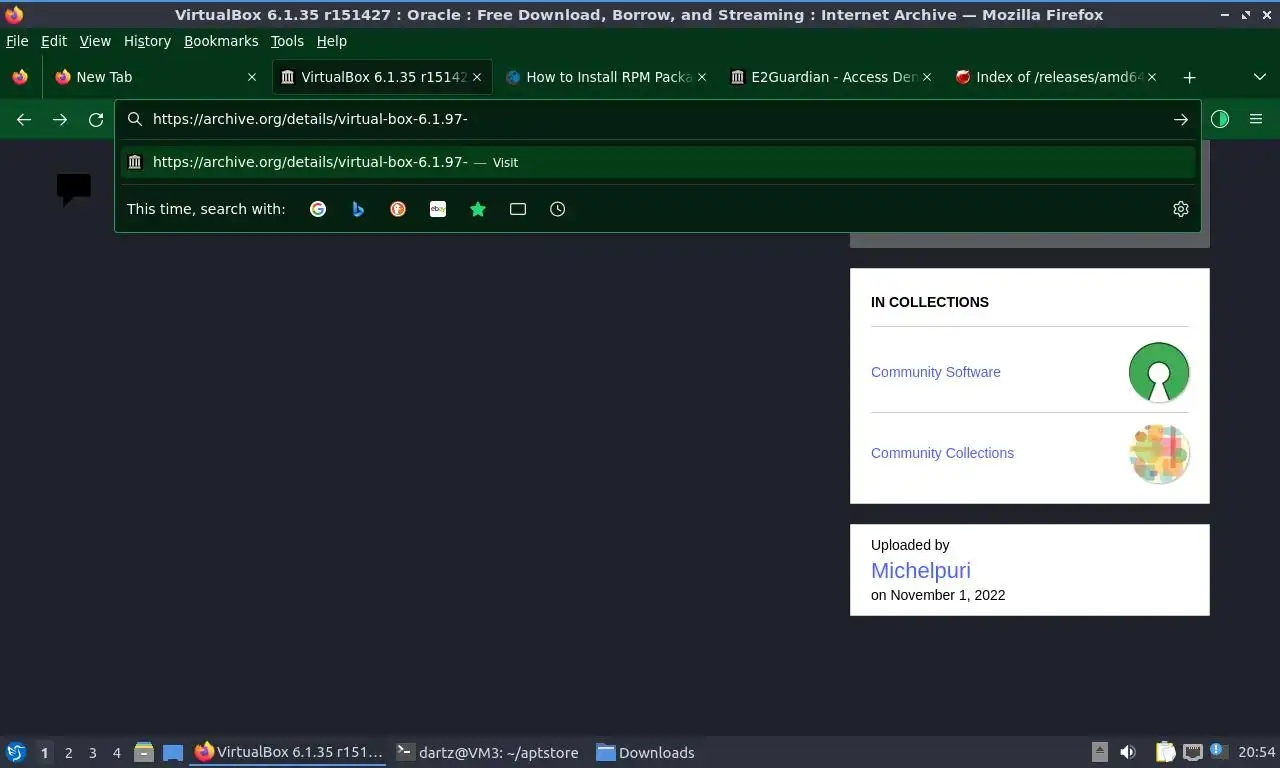Open the Tools menu
The image size is (1280, 768).
pos(287,41)
